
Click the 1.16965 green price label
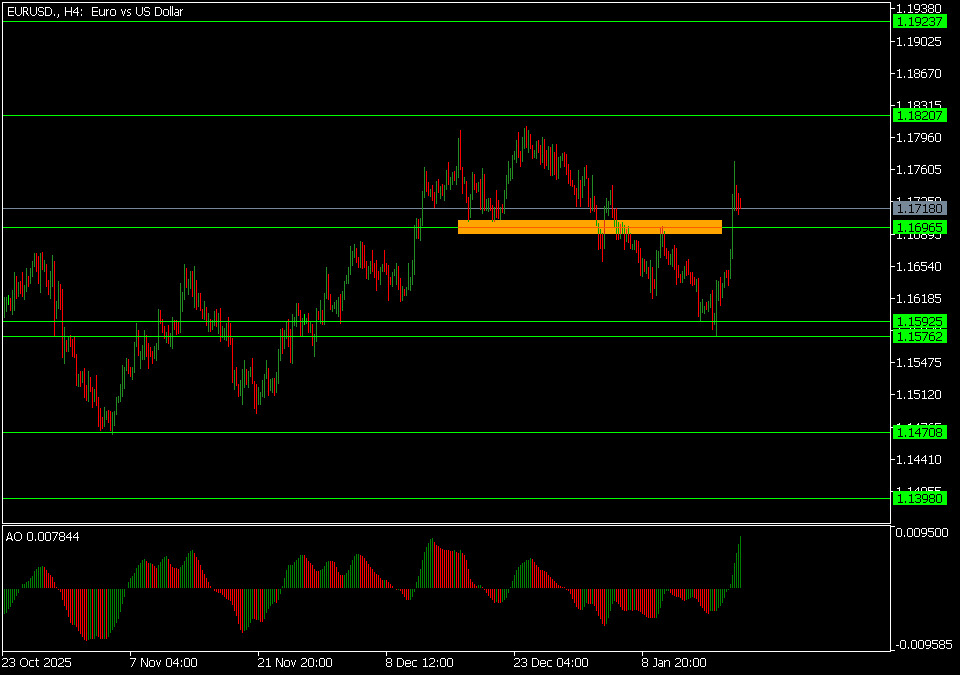(x=918, y=228)
